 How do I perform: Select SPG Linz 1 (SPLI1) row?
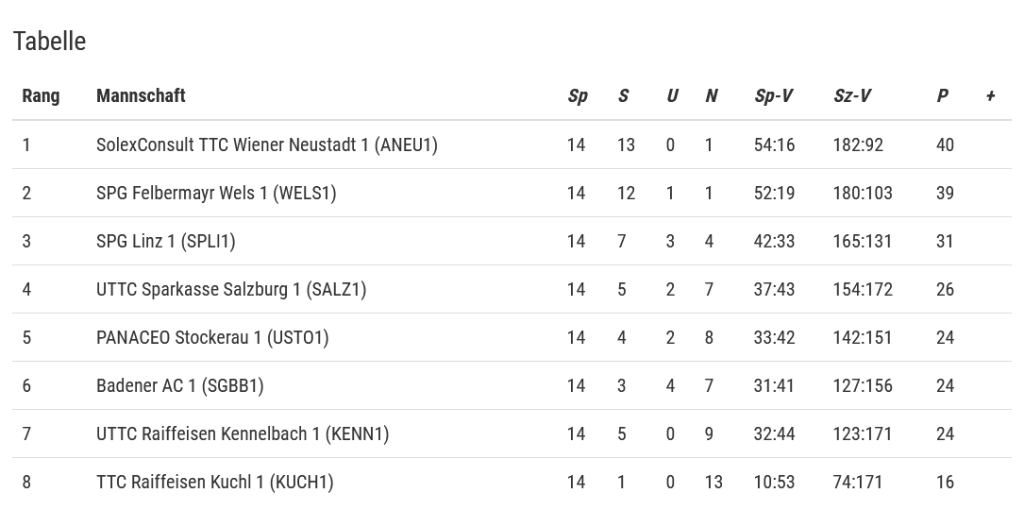pyautogui.click(x=166, y=241)
